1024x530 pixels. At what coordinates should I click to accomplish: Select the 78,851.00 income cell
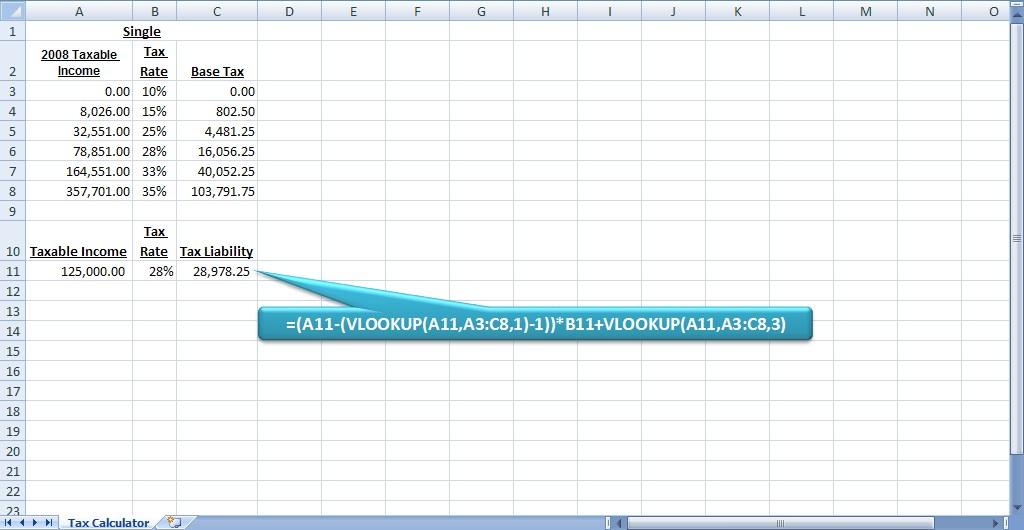[x=79, y=151]
